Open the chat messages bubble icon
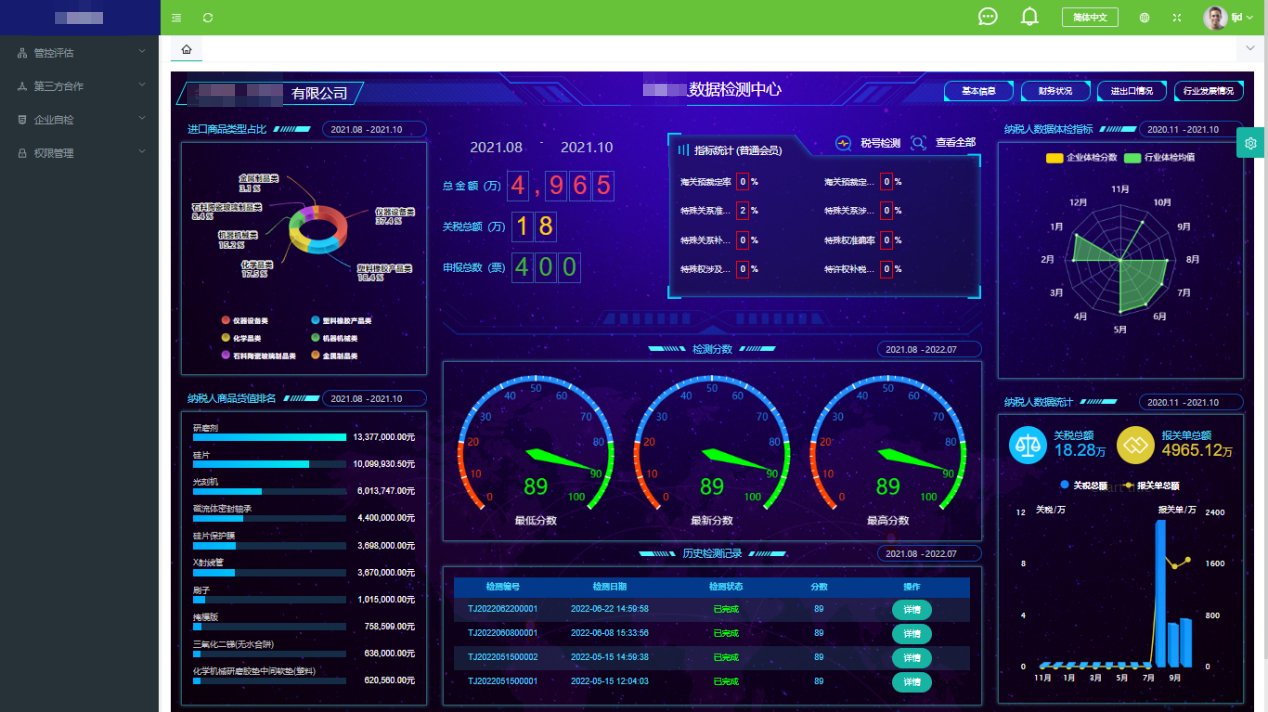This screenshot has width=1268, height=712. (988, 17)
